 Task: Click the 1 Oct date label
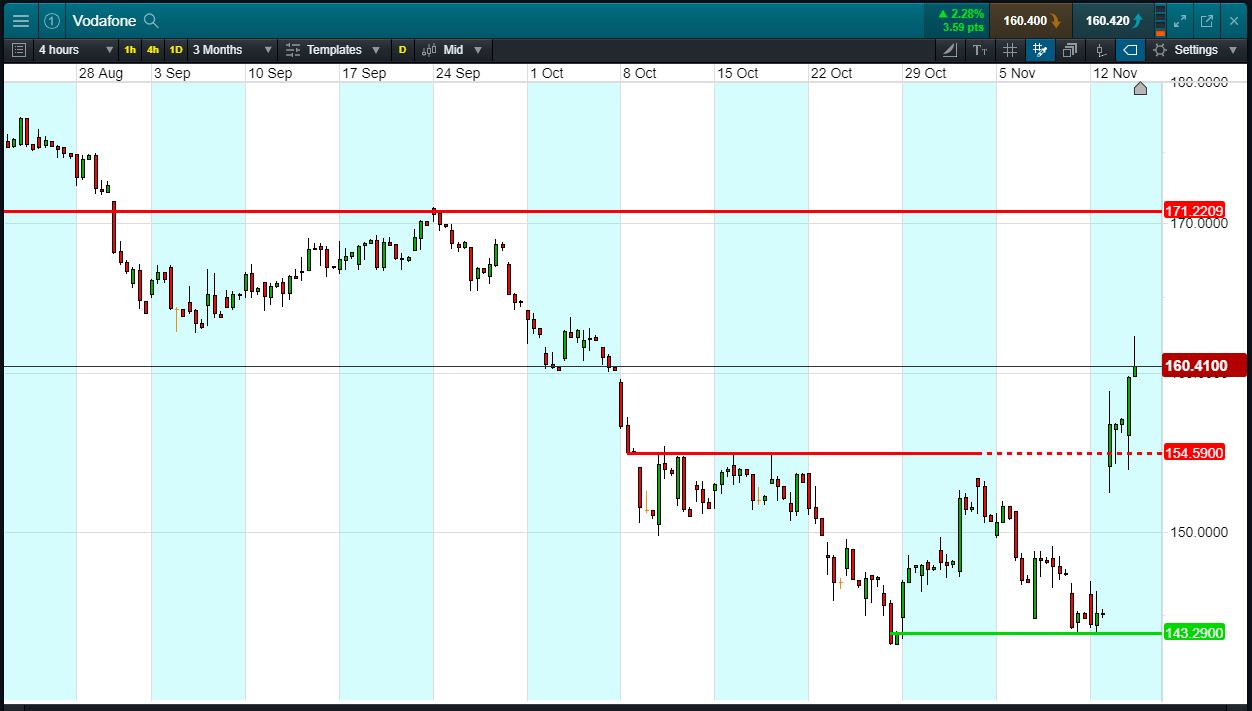tap(547, 73)
